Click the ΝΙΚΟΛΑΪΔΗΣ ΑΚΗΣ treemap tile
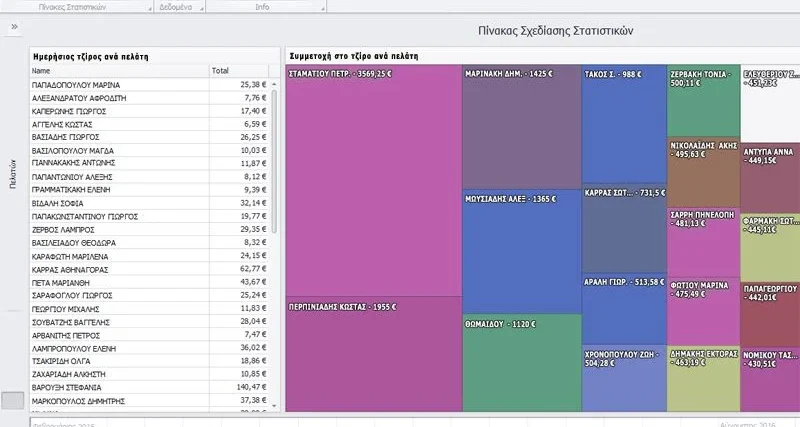800x427 pixels. [x=704, y=172]
